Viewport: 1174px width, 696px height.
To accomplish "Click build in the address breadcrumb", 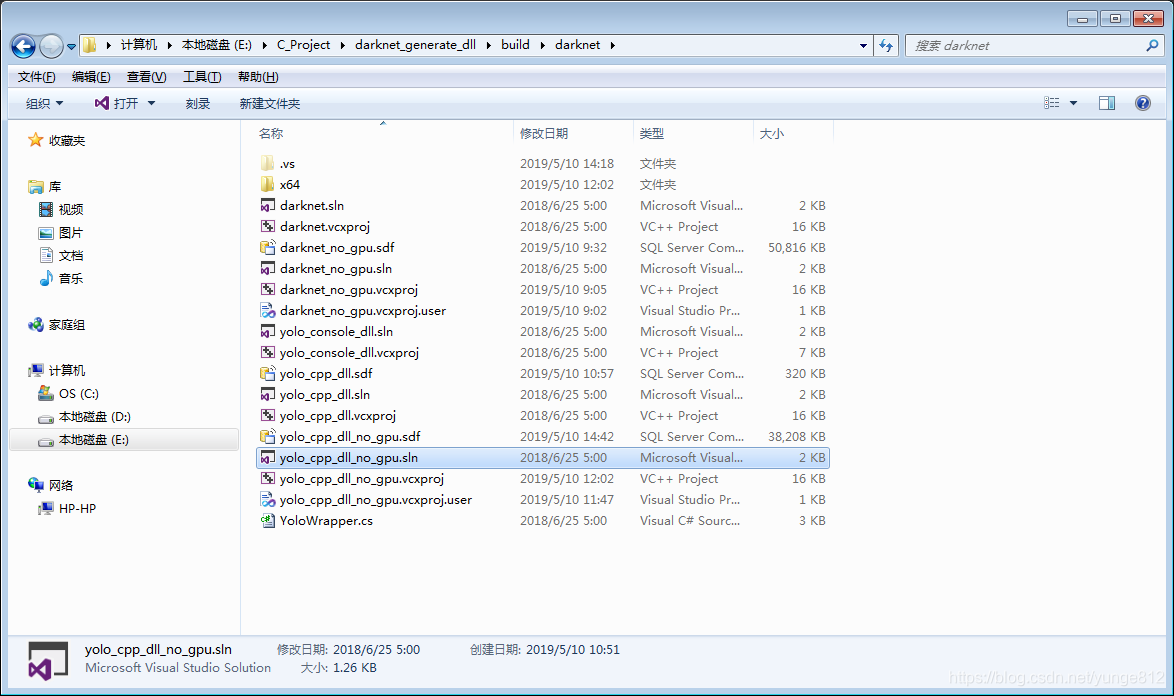I will click(x=515, y=45).
